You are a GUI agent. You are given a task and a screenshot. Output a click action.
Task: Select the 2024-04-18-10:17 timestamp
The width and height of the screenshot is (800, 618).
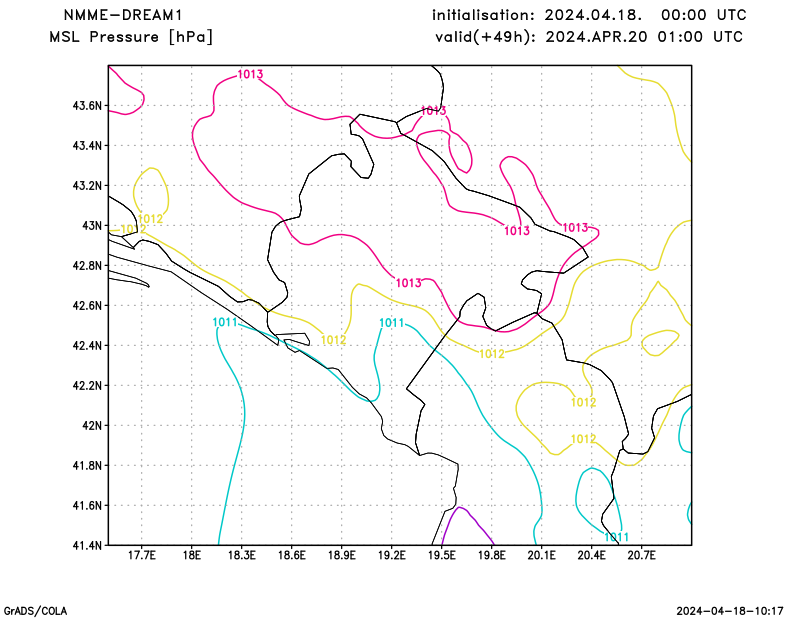click(730, 611)
